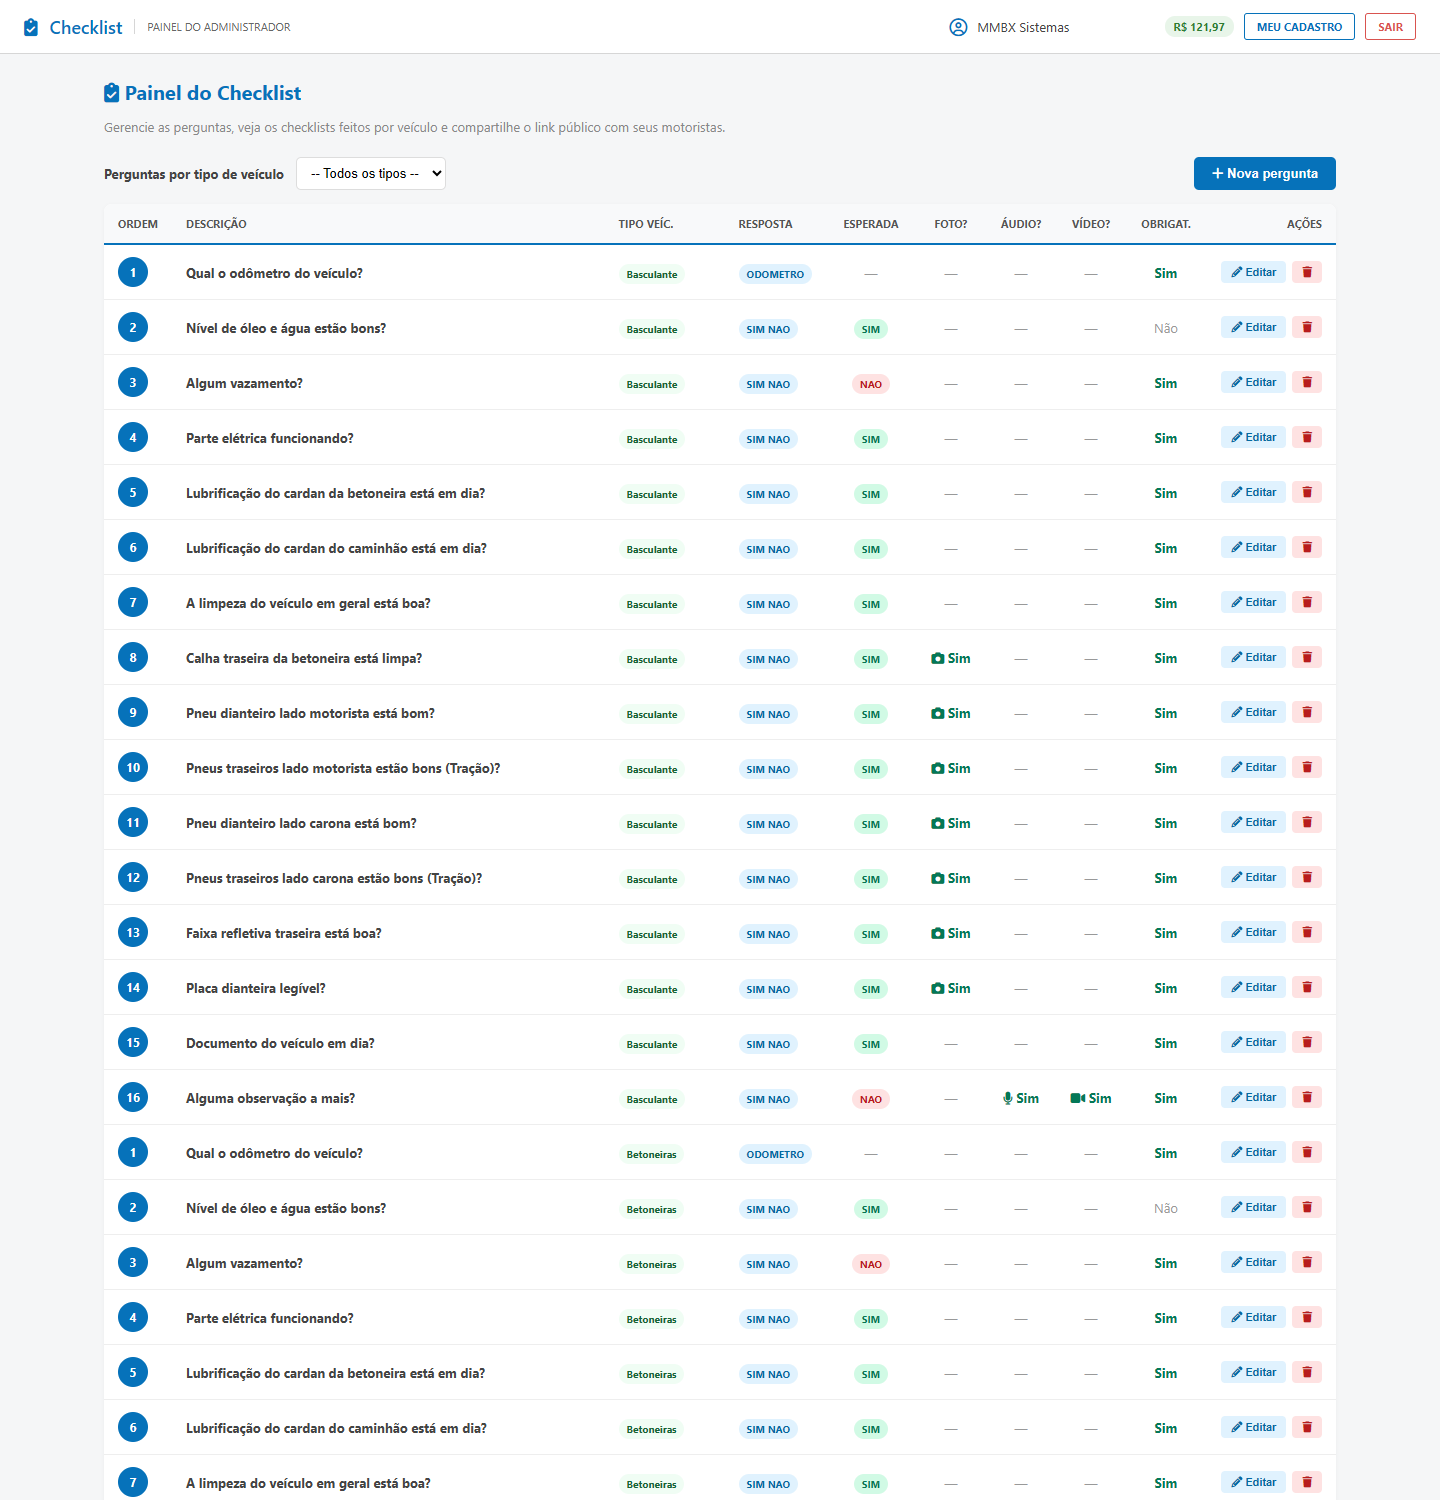1440x1500 pixels.
Task: Edit Betoneiras question 'Lubrificação do cardan da betoneira'
Action: point(1254,1372)
